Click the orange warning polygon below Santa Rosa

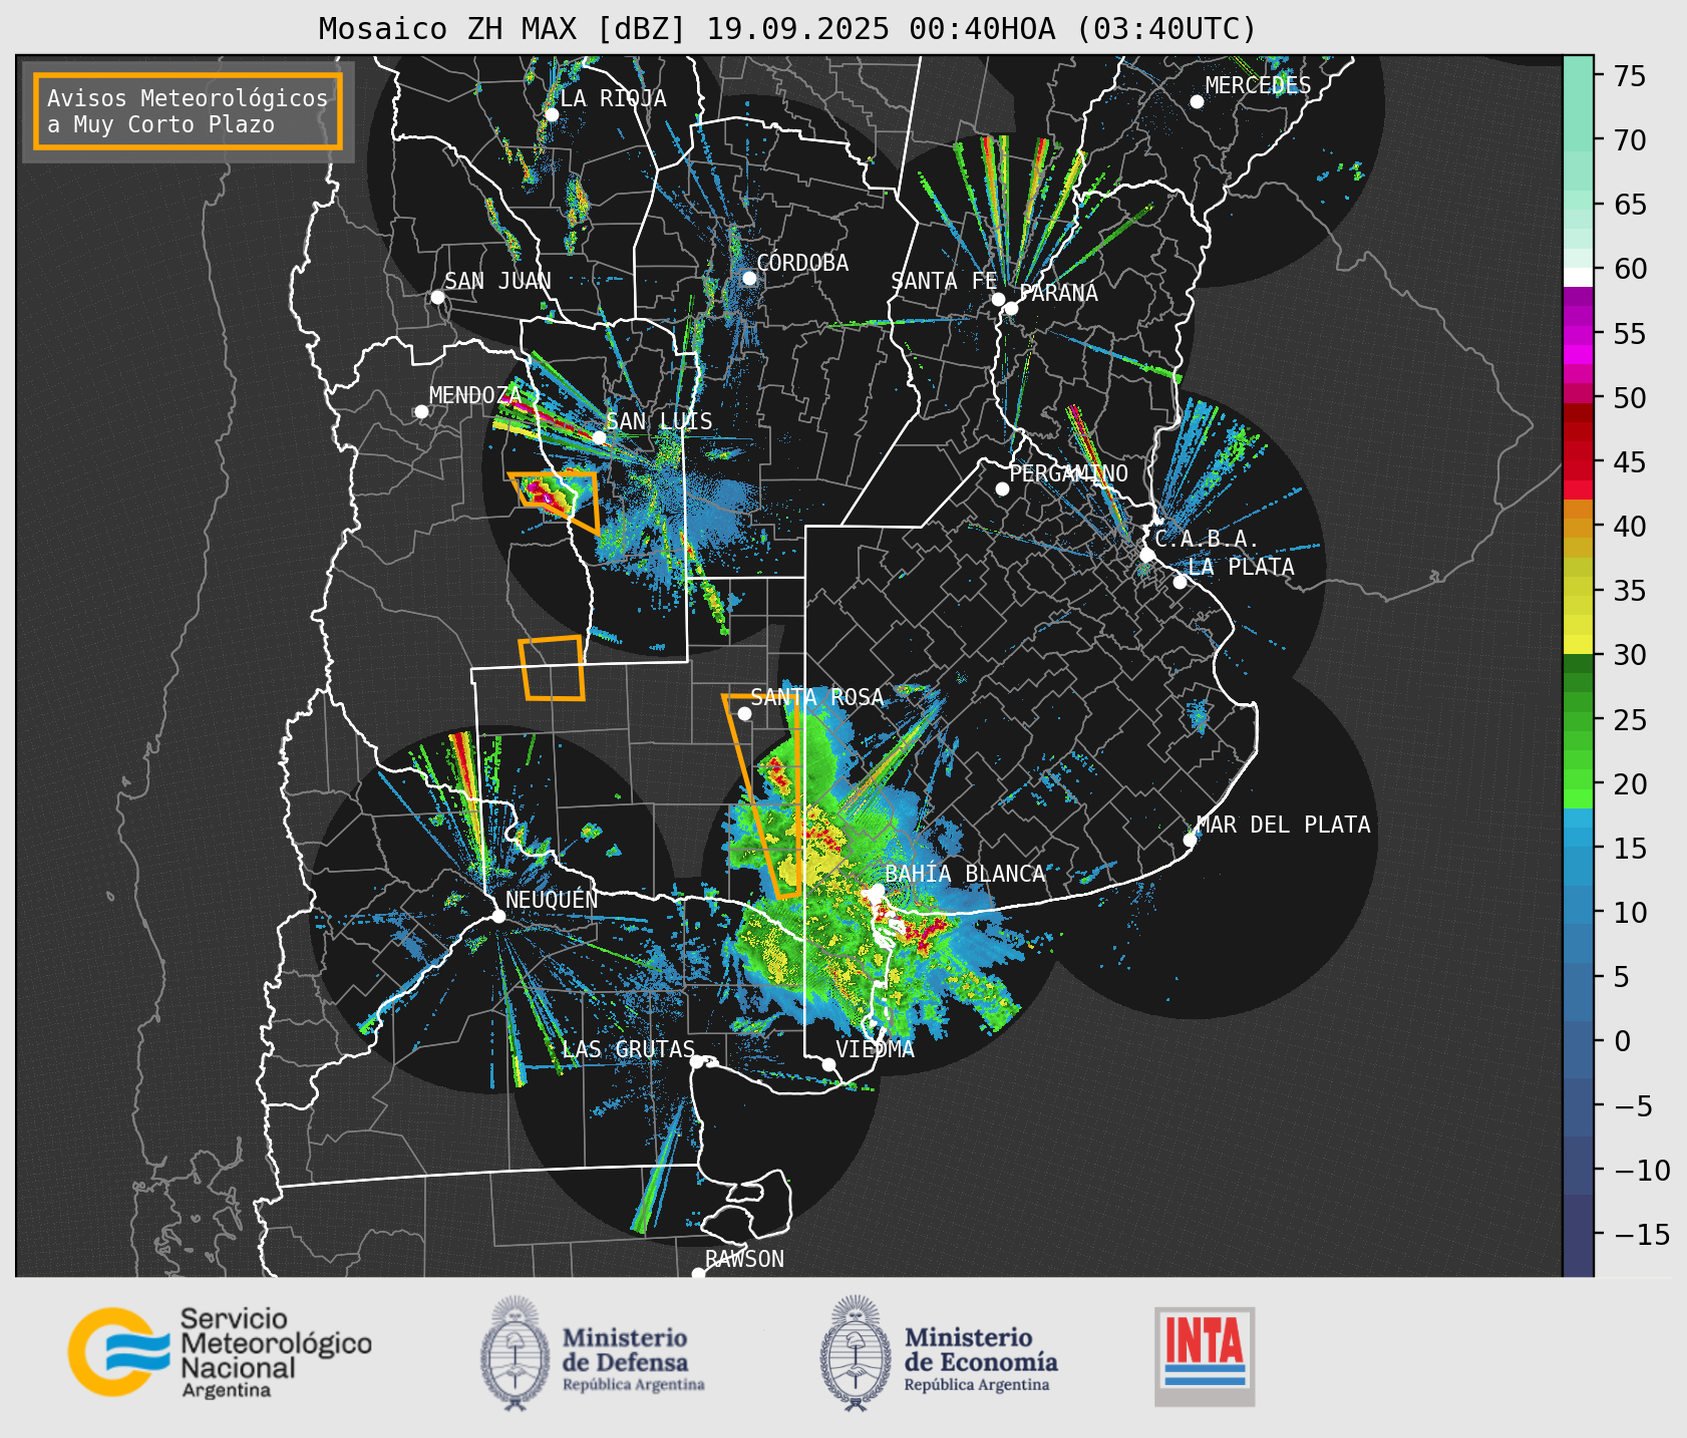click(763, 796)
